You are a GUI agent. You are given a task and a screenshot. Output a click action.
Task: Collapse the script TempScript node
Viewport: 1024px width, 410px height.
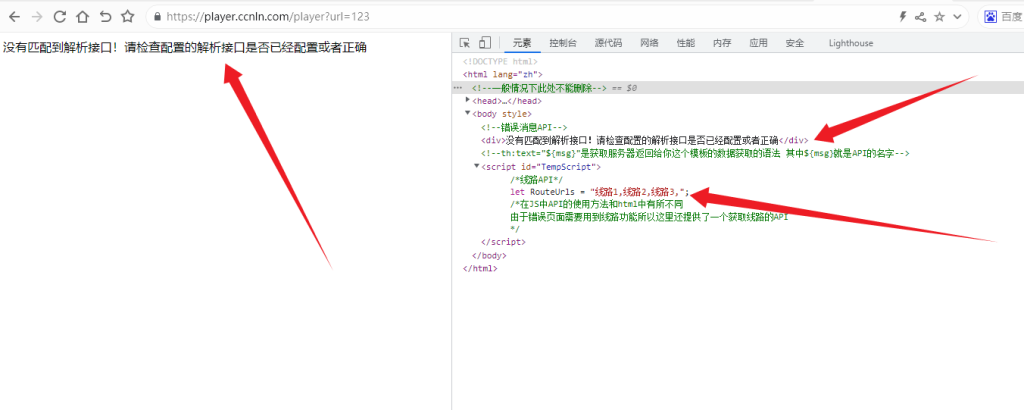[x=477, y=166]
